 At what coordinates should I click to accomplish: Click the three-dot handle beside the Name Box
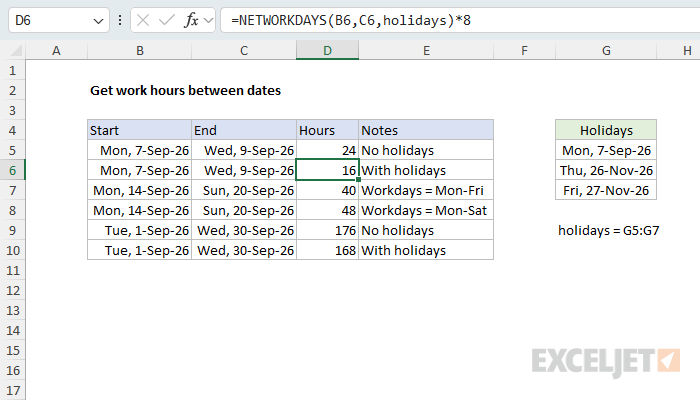(120, 20)
